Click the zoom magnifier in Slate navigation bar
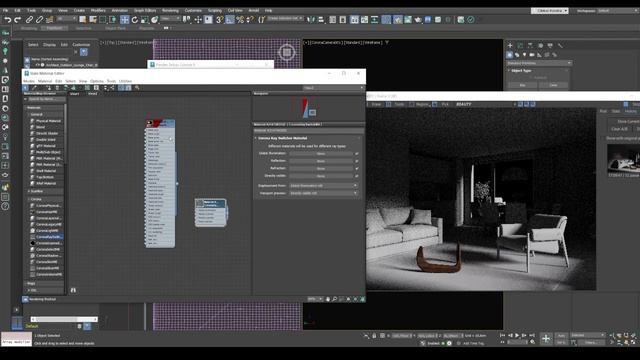Viewport: 640px width, 360px height. 334,299
